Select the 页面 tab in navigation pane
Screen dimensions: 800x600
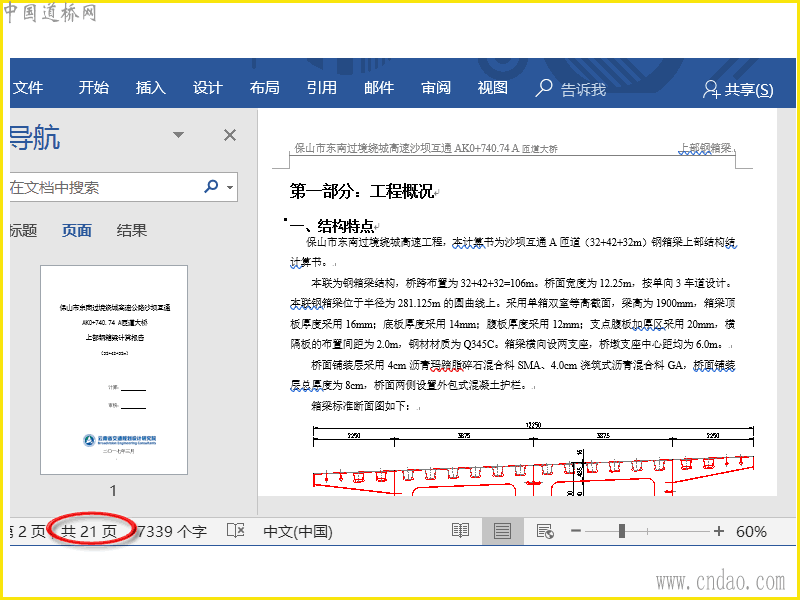tap(77, 231)
